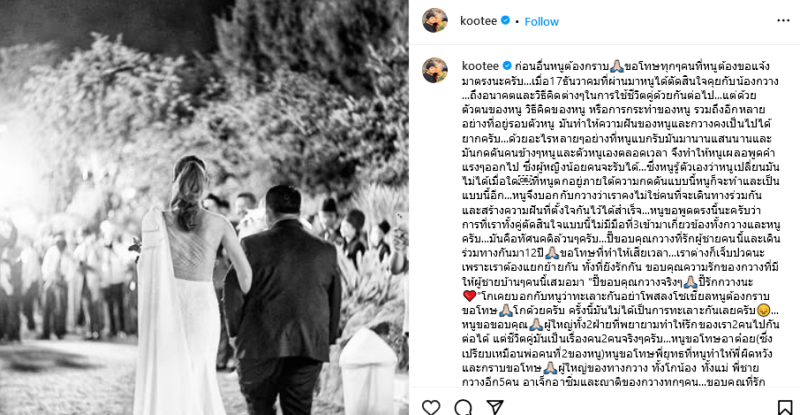The image size is (800, 415).
Task: Click the red heart emoji in the caption
Action: tap(469, 296)
